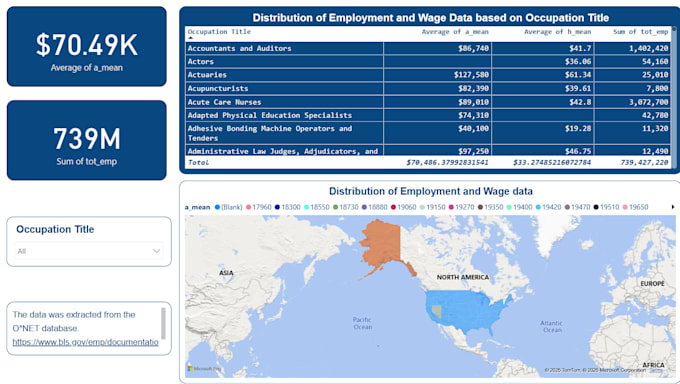Click the sort arrow under Occupation Title
The height and width of the screenshot is (384, 680).
pyautogui.click(x=190, y=38)
